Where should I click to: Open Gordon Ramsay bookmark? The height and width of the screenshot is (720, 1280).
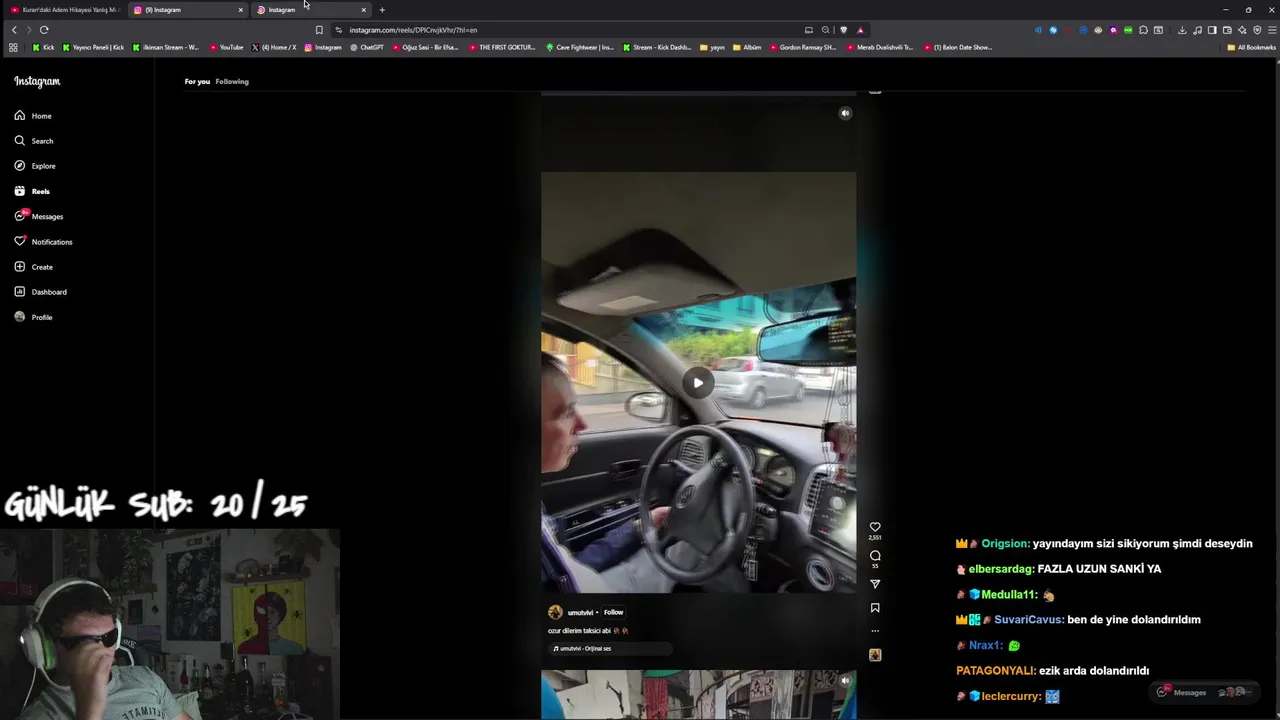[x=803, y=47]
